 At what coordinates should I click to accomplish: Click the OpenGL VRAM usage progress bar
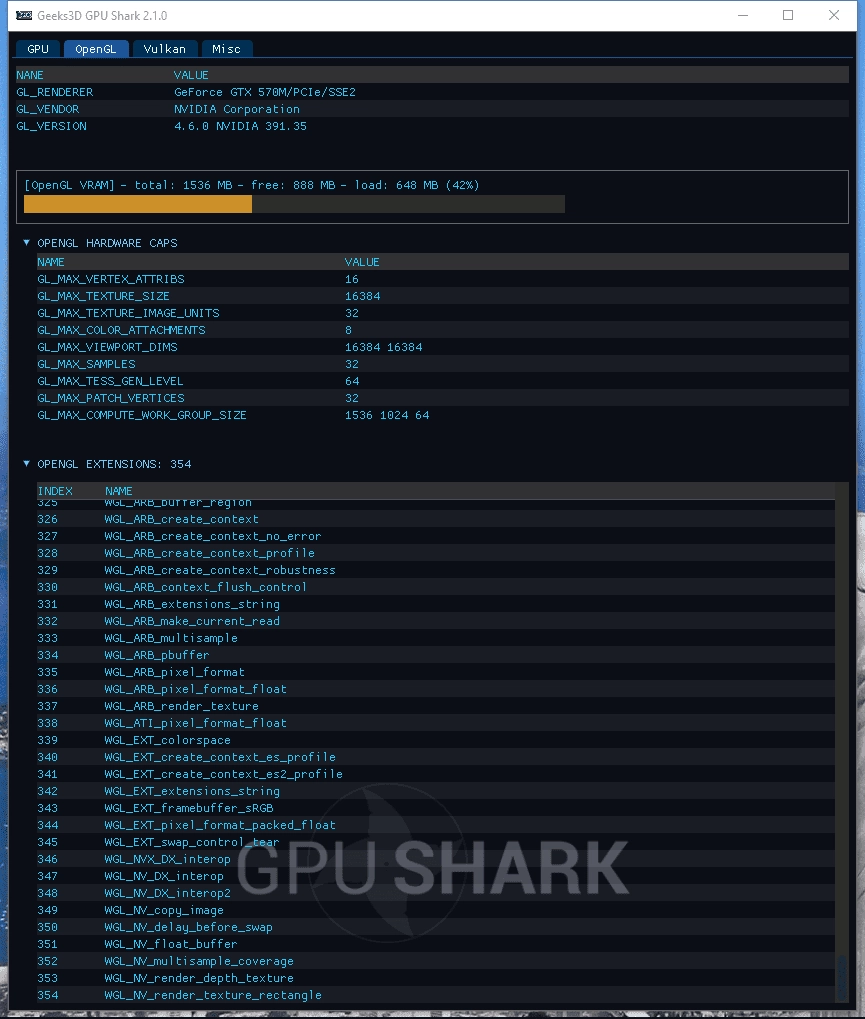(x=294, y=204)
